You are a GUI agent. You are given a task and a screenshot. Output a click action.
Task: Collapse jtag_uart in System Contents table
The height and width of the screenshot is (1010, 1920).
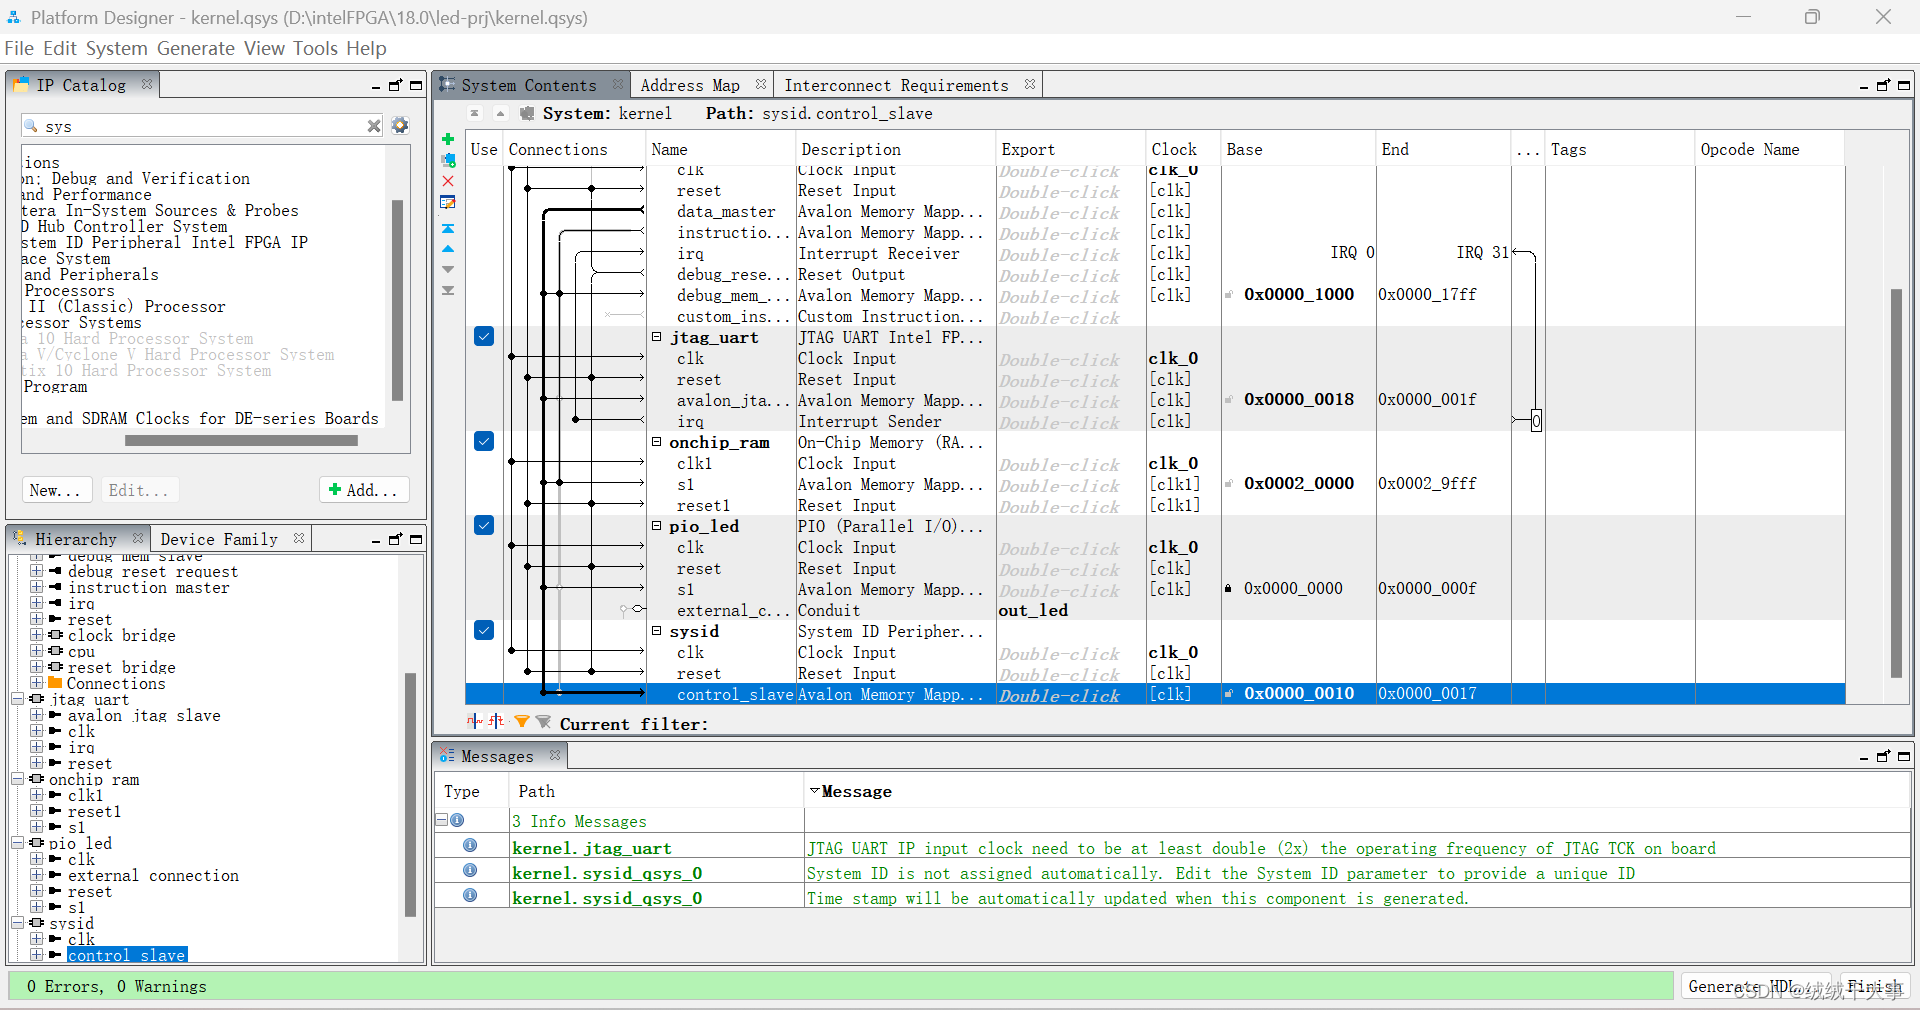click(657, 337)
